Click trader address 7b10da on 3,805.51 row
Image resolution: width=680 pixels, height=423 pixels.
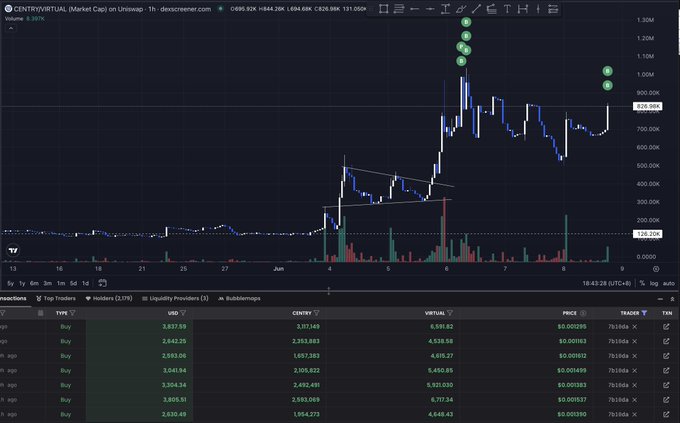(x=618, y=400)
